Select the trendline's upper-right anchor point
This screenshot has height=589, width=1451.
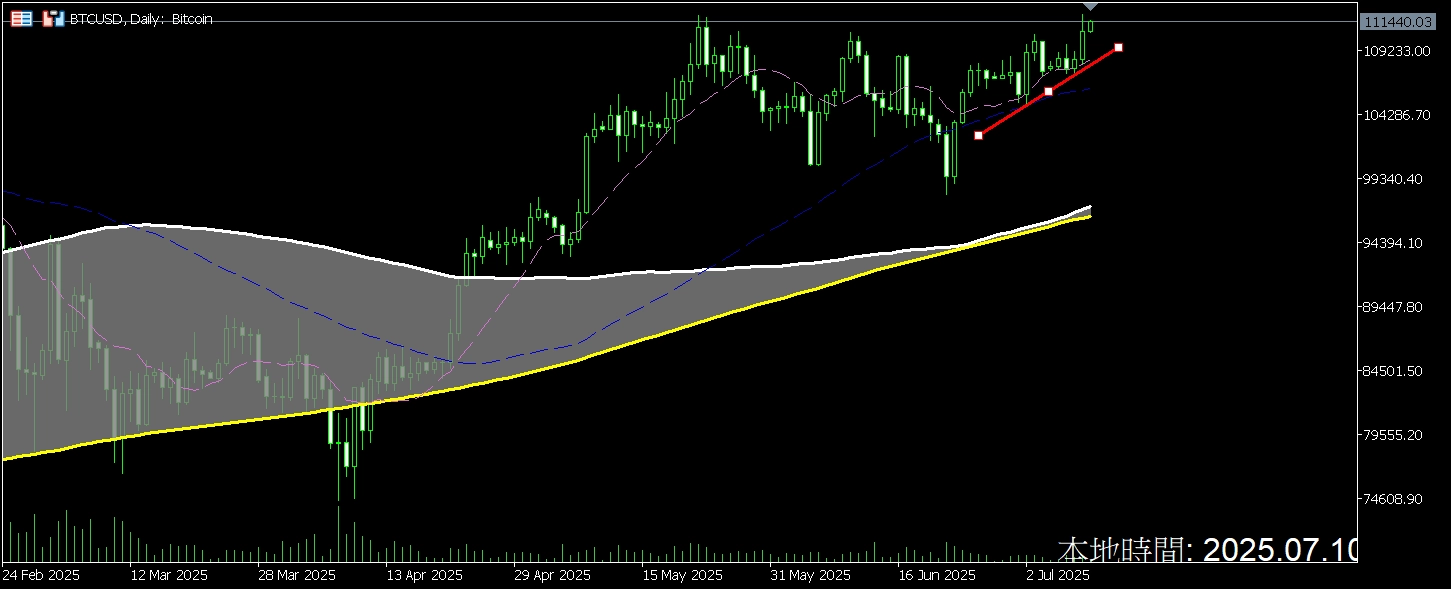[x=1118, y=47]
